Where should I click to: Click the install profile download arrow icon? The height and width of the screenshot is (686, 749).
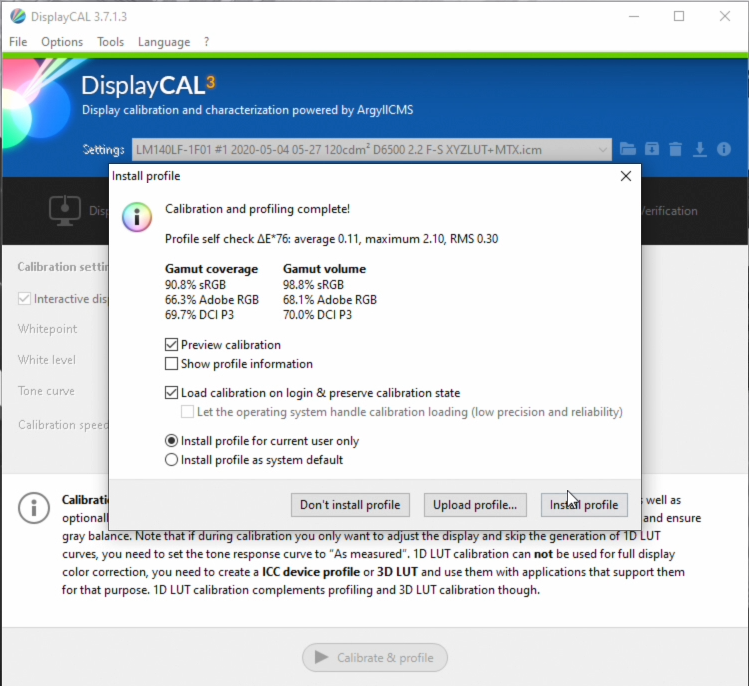point(700,150)
